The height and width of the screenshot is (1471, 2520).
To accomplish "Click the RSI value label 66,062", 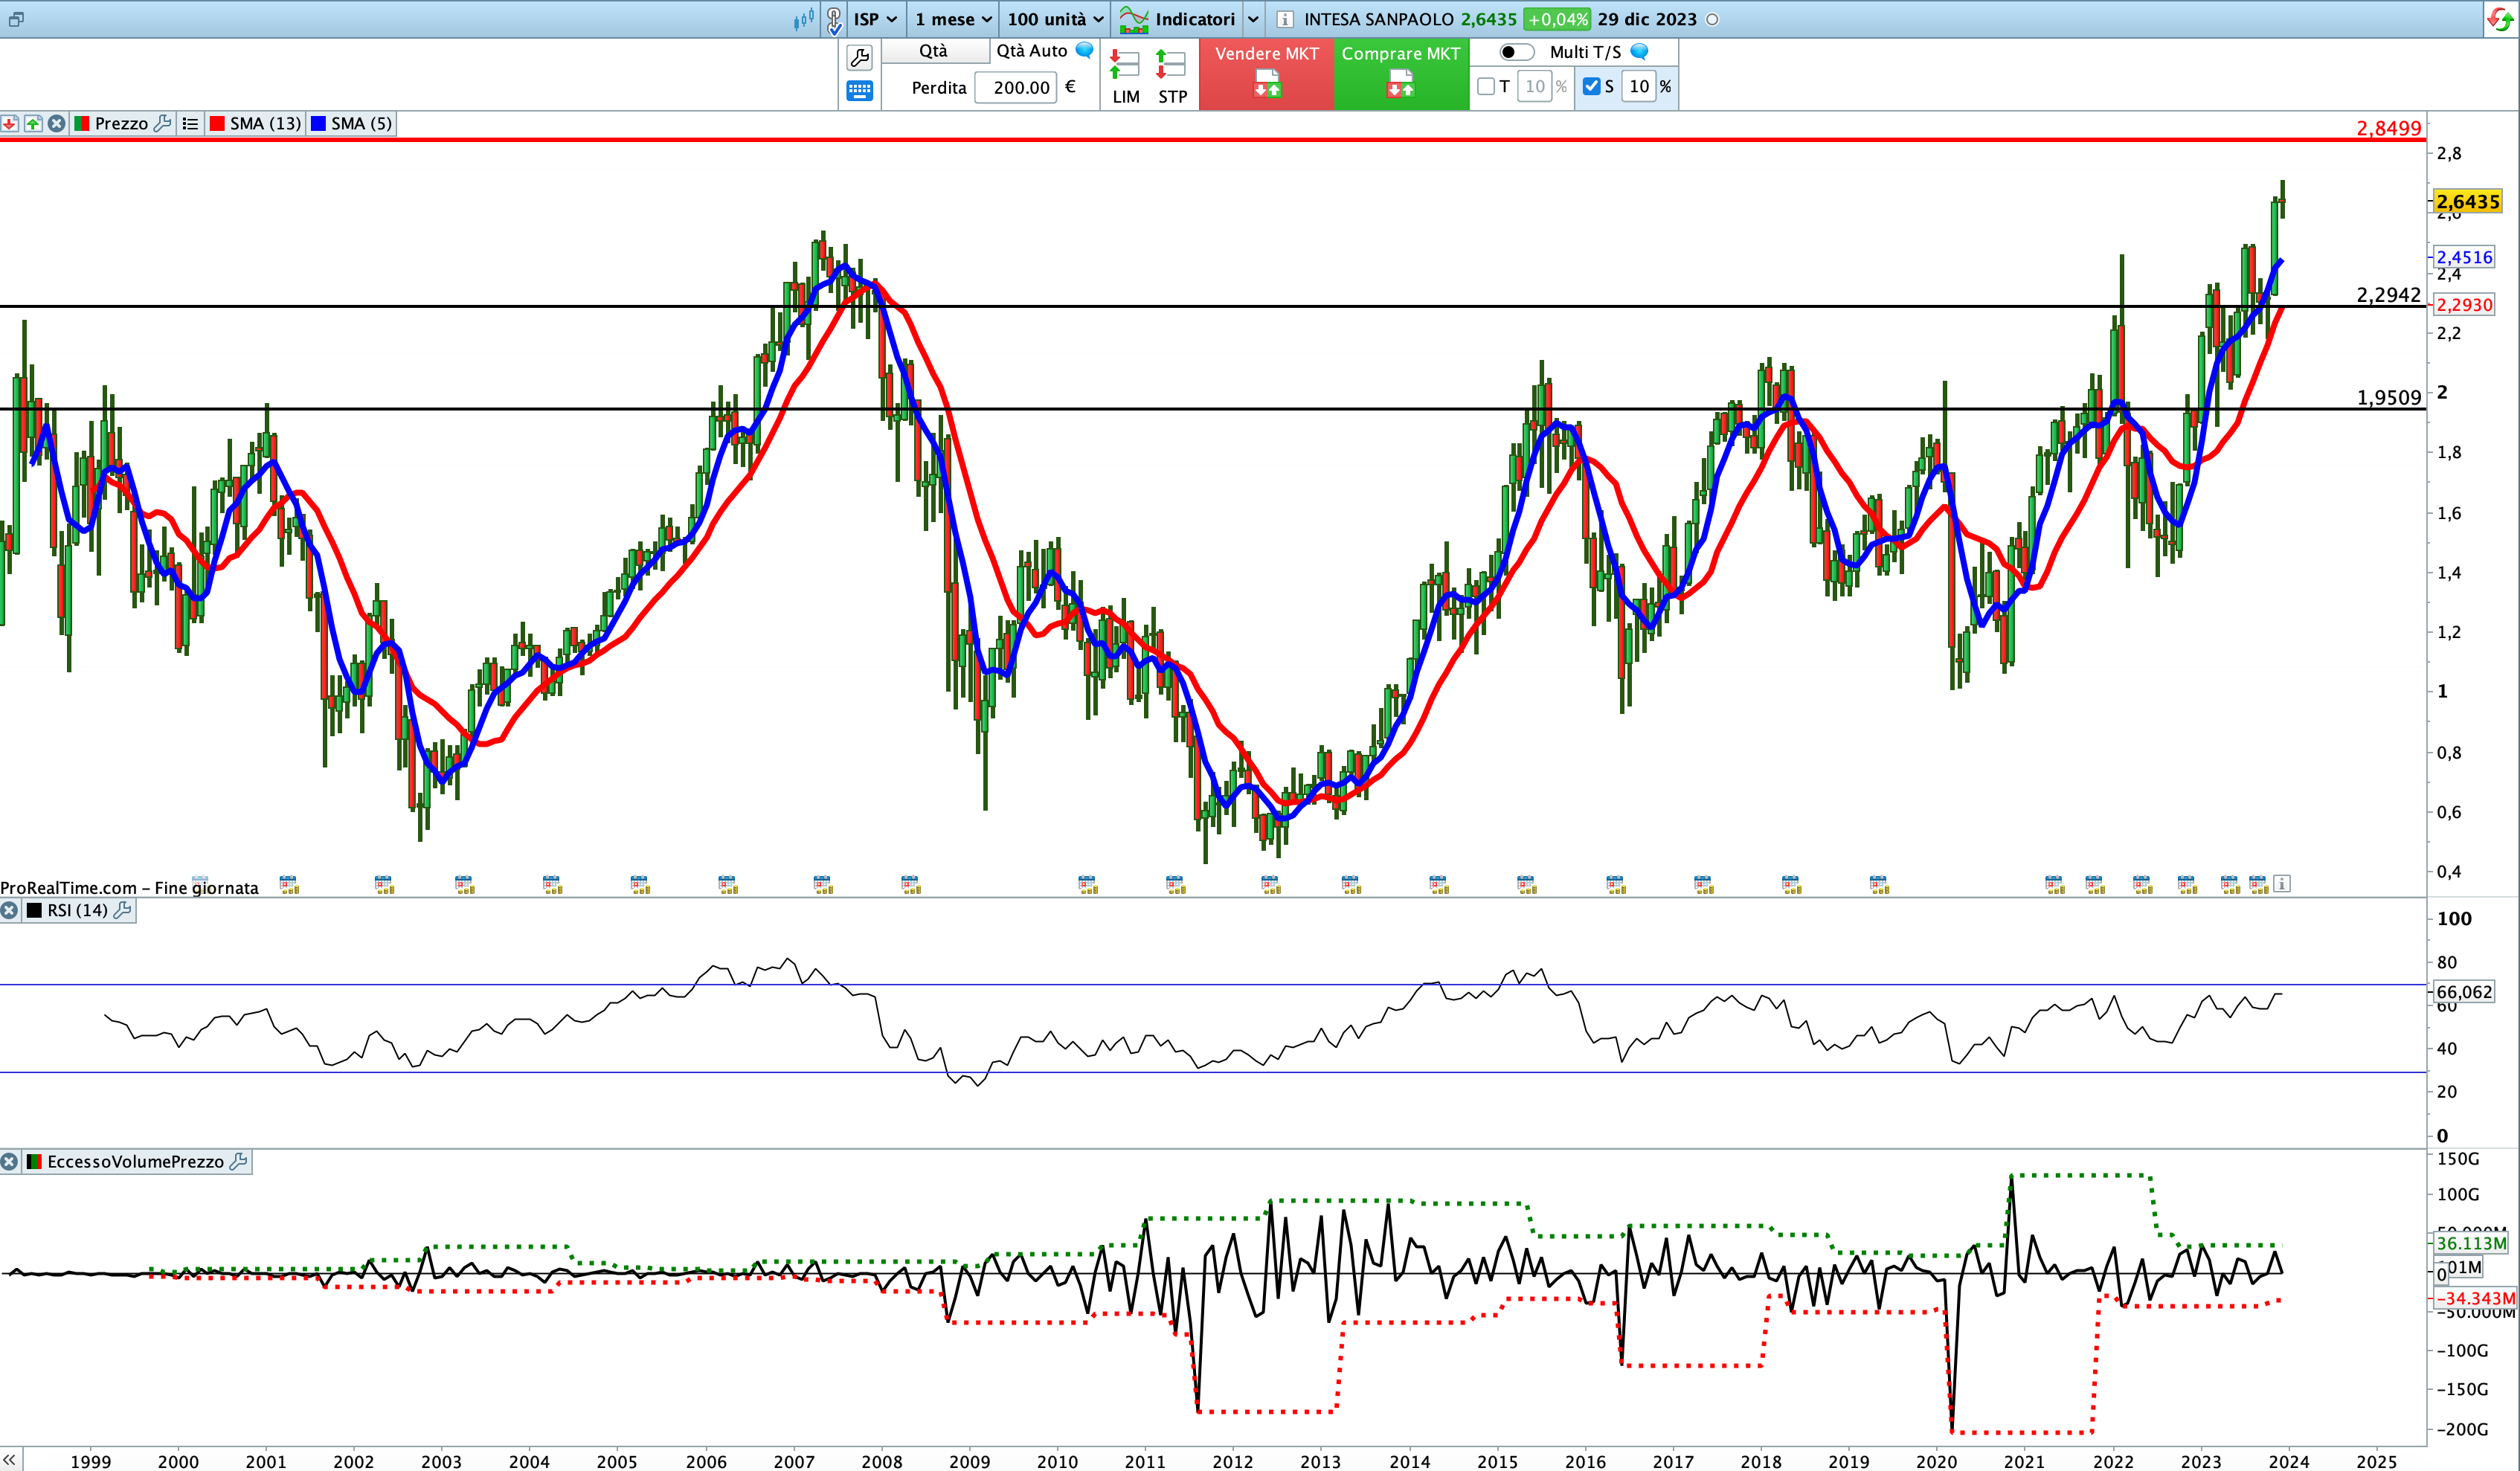I will tap(2464, 992).
